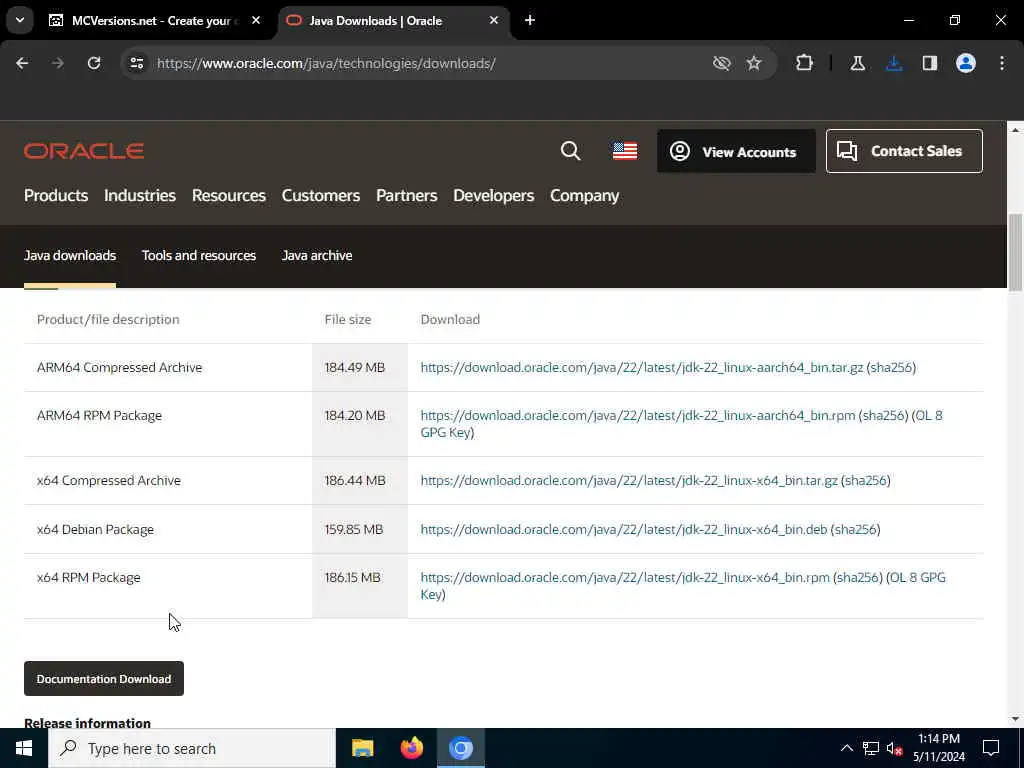Download the x64 Debian .deb link

point(624,529)
